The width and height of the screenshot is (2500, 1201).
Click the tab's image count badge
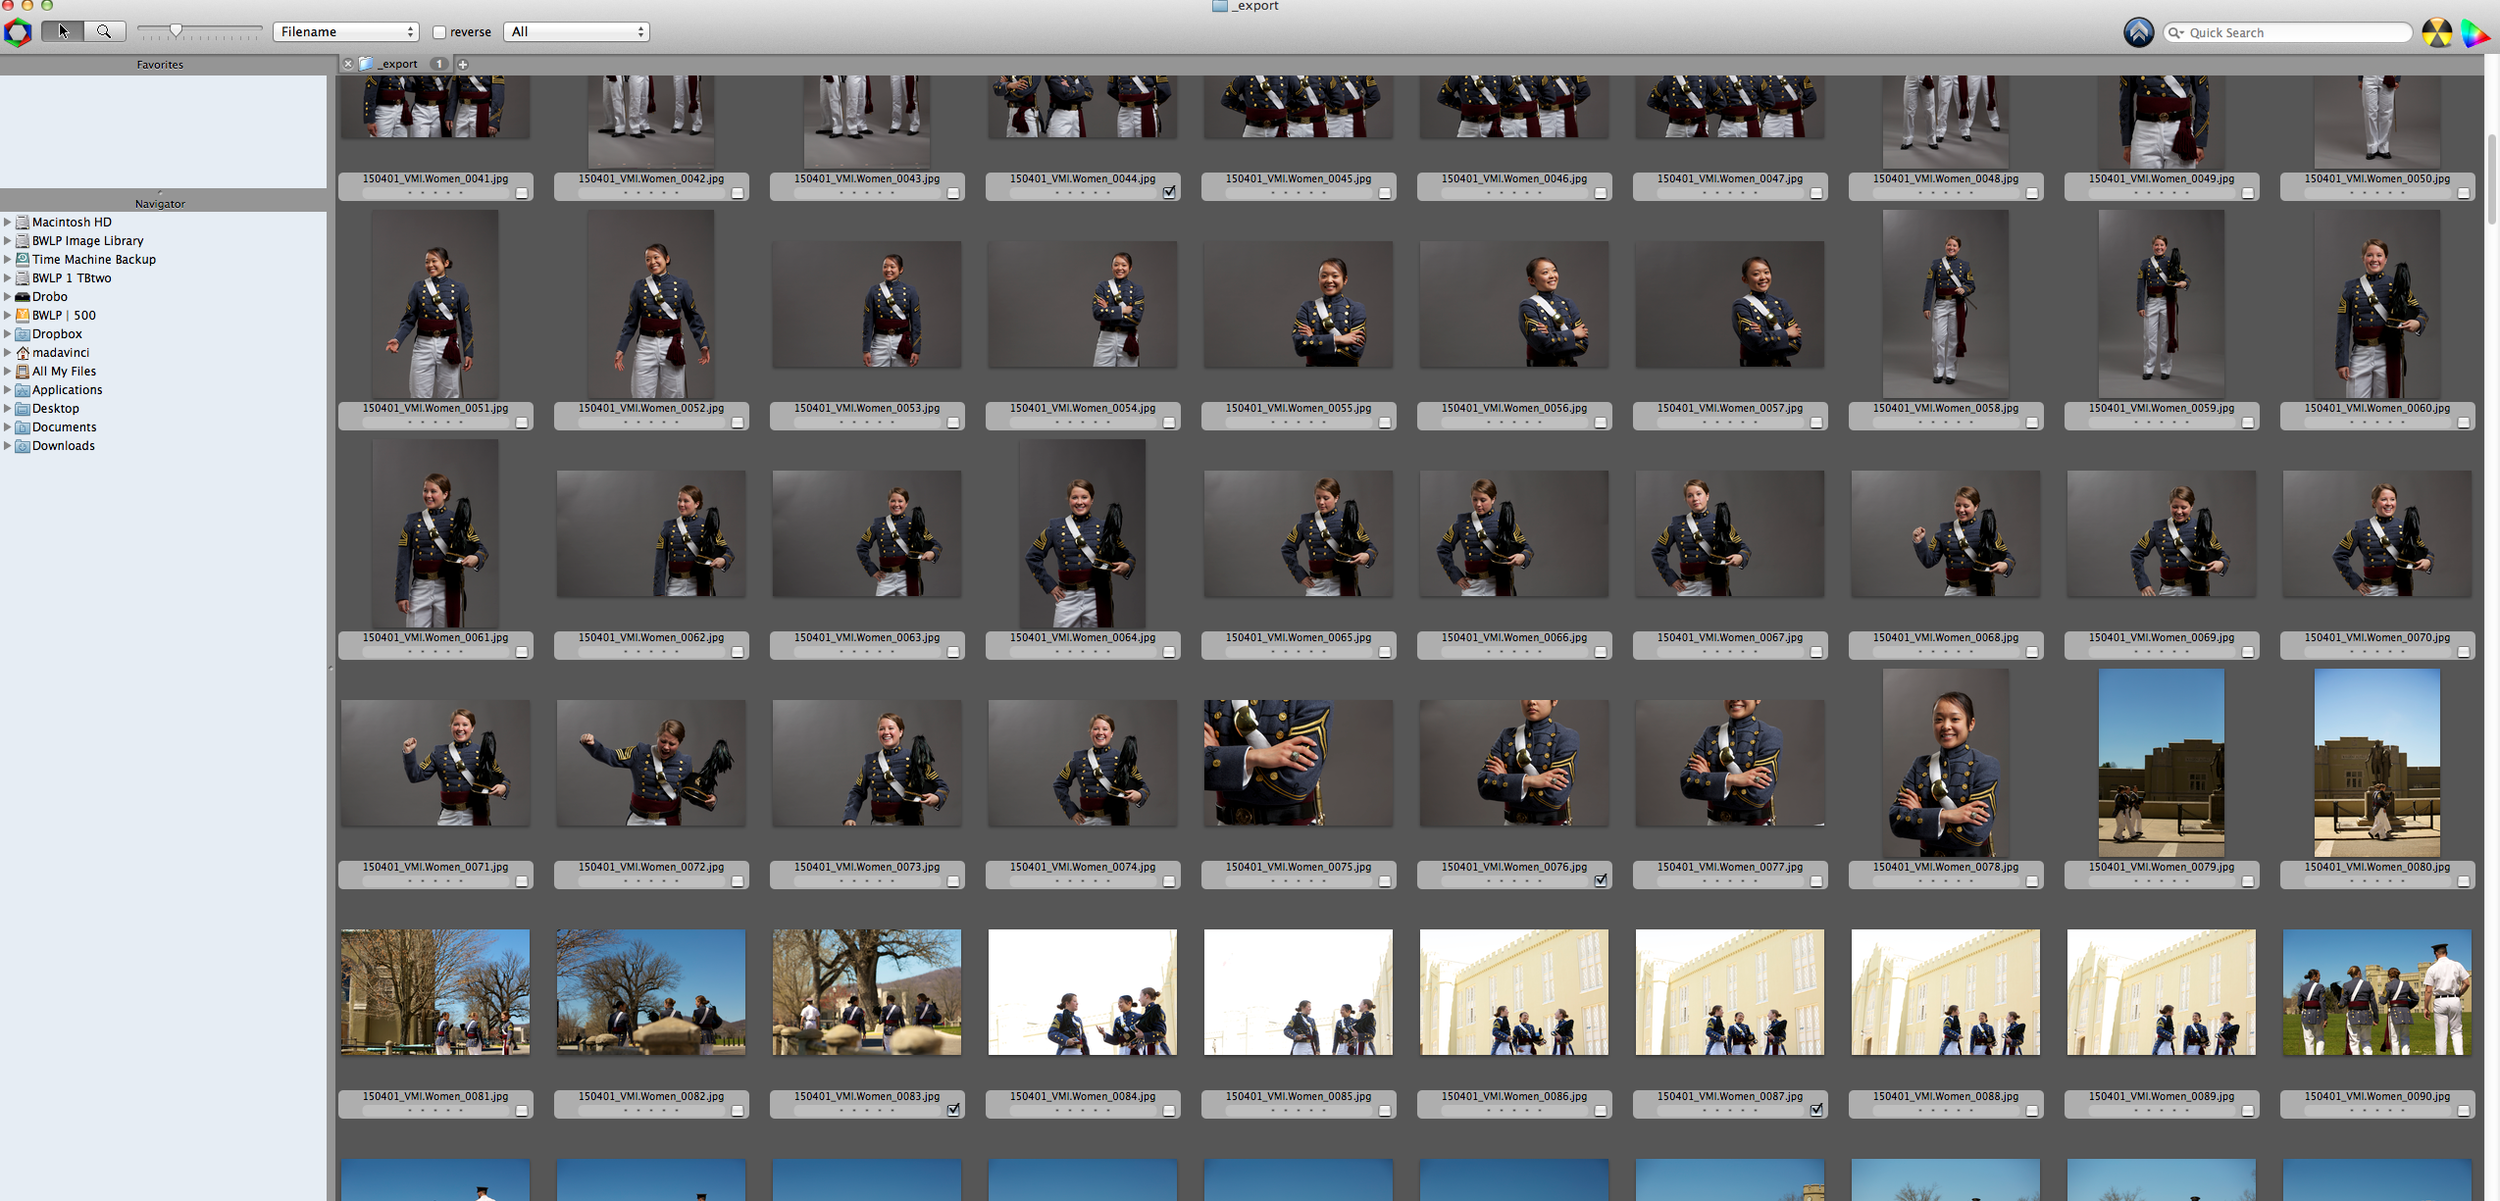(x=439, y=64)
